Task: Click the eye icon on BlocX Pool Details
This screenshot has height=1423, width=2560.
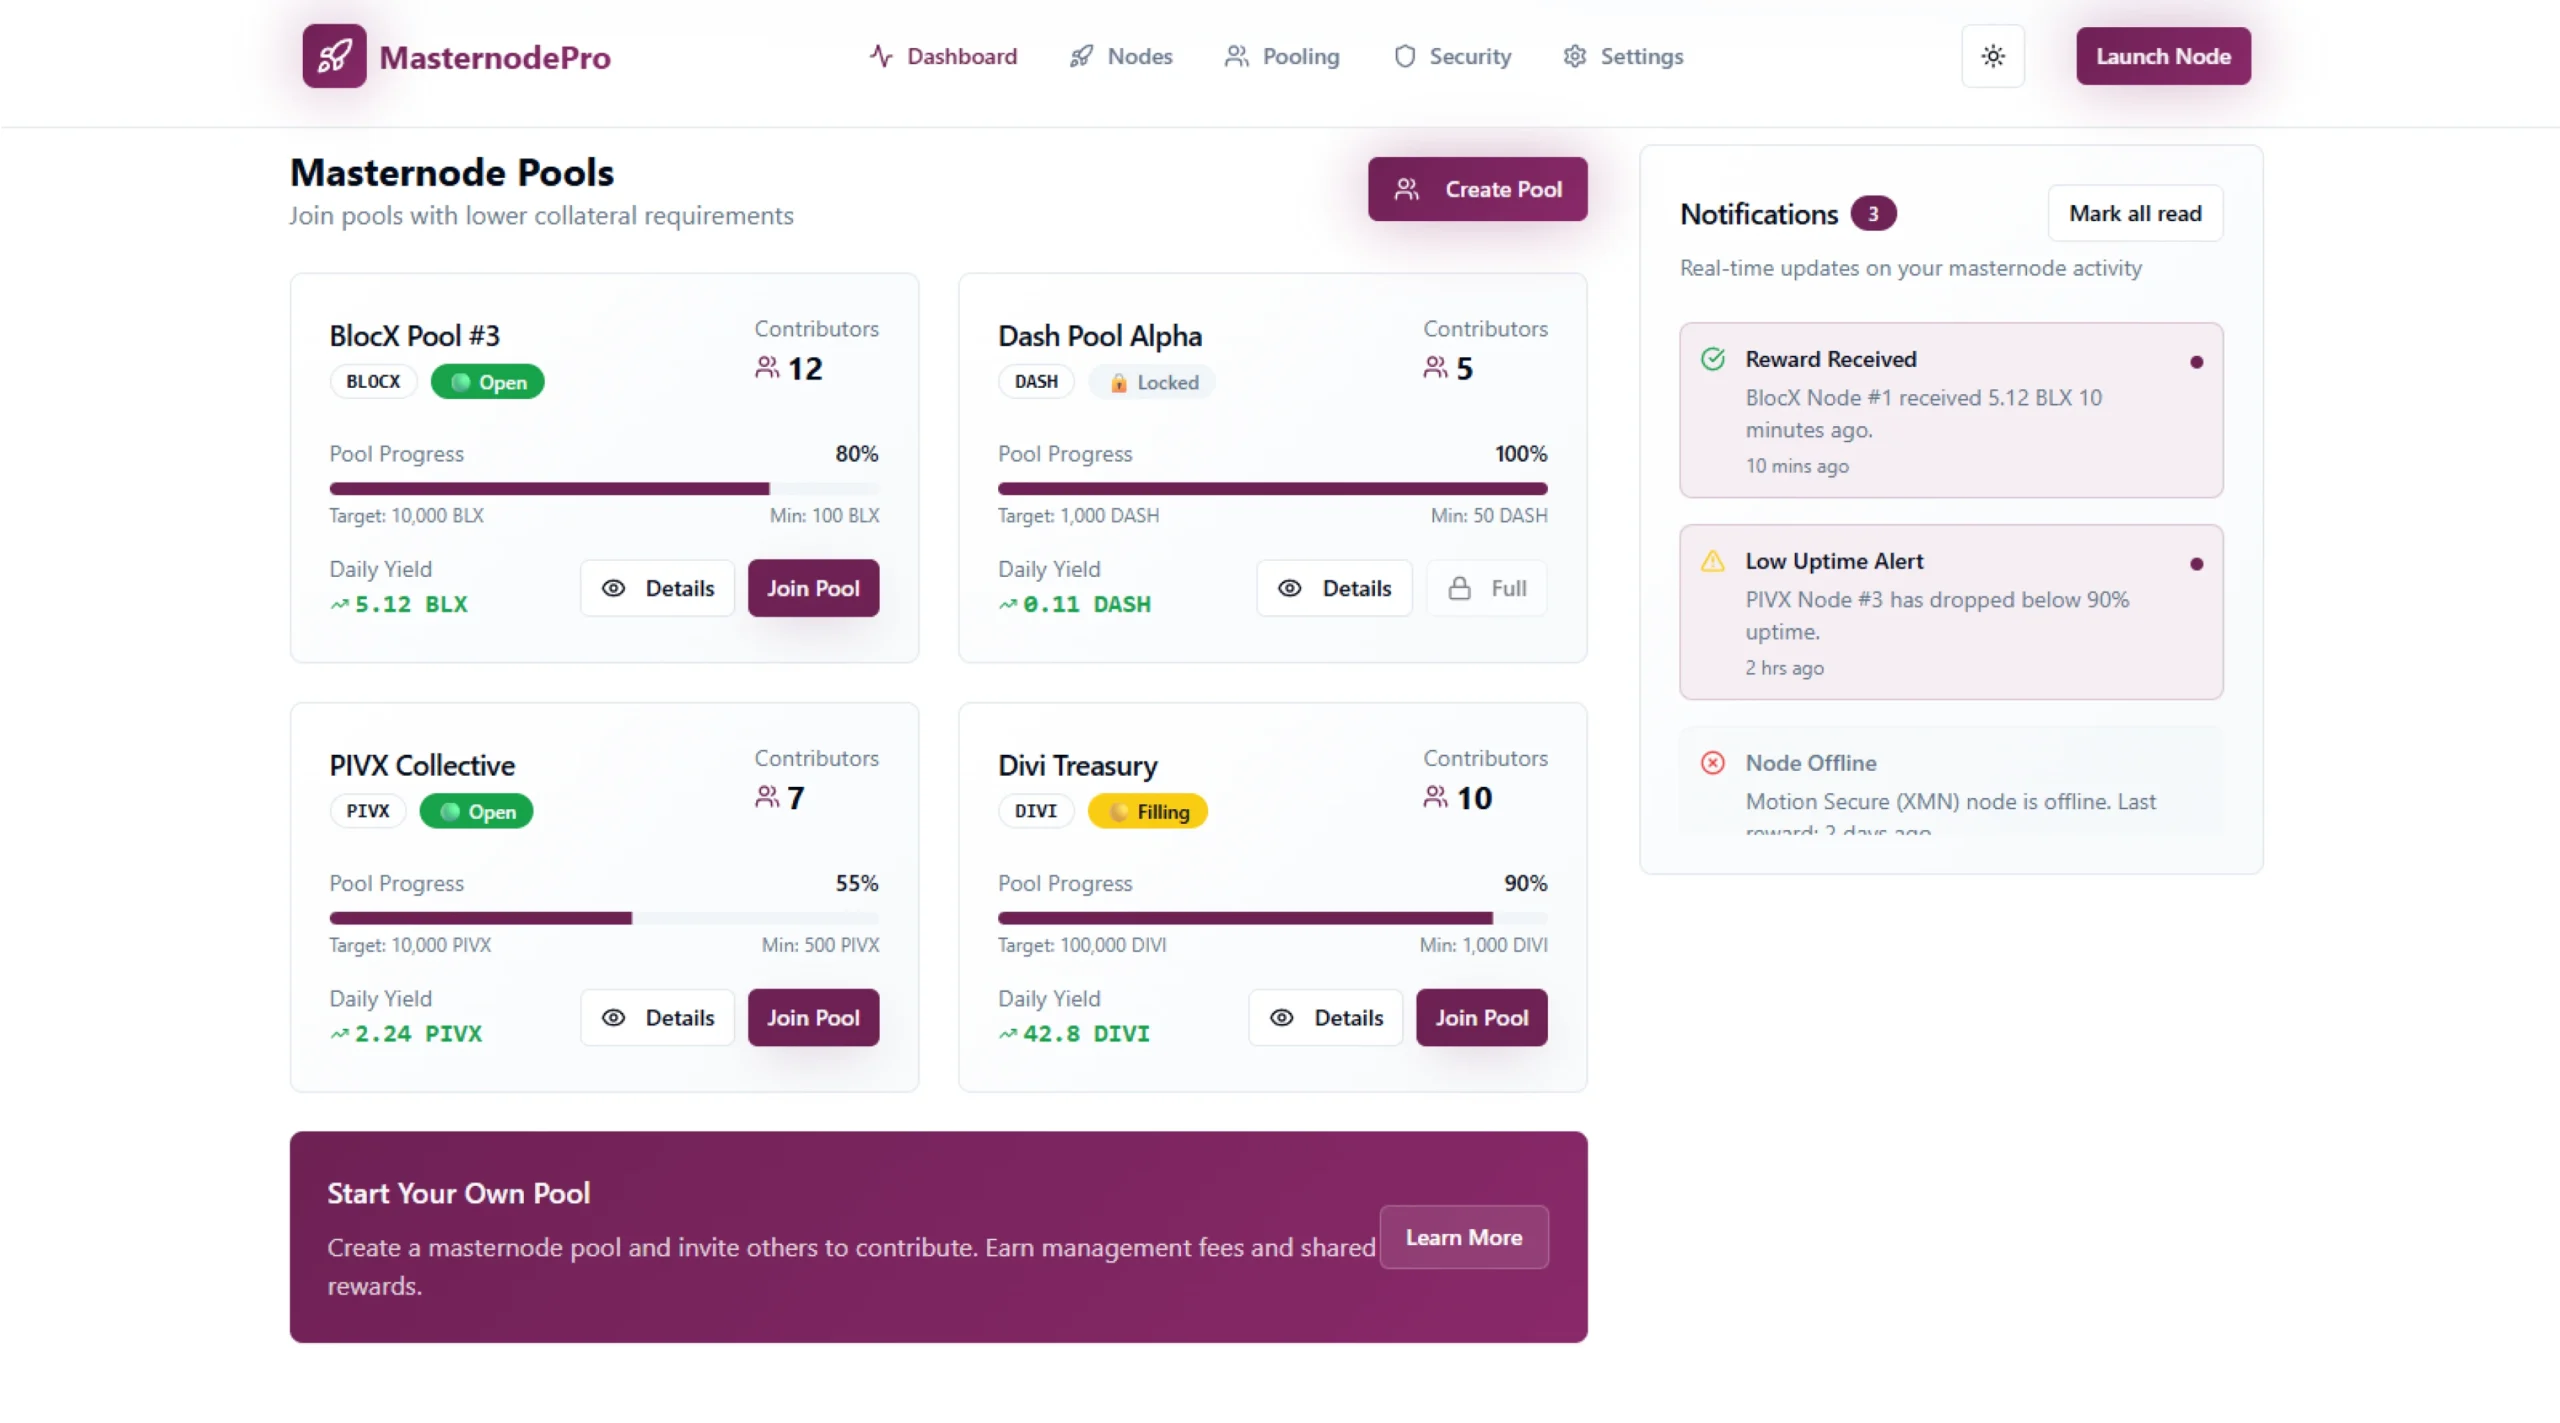Action: (613, 588)
